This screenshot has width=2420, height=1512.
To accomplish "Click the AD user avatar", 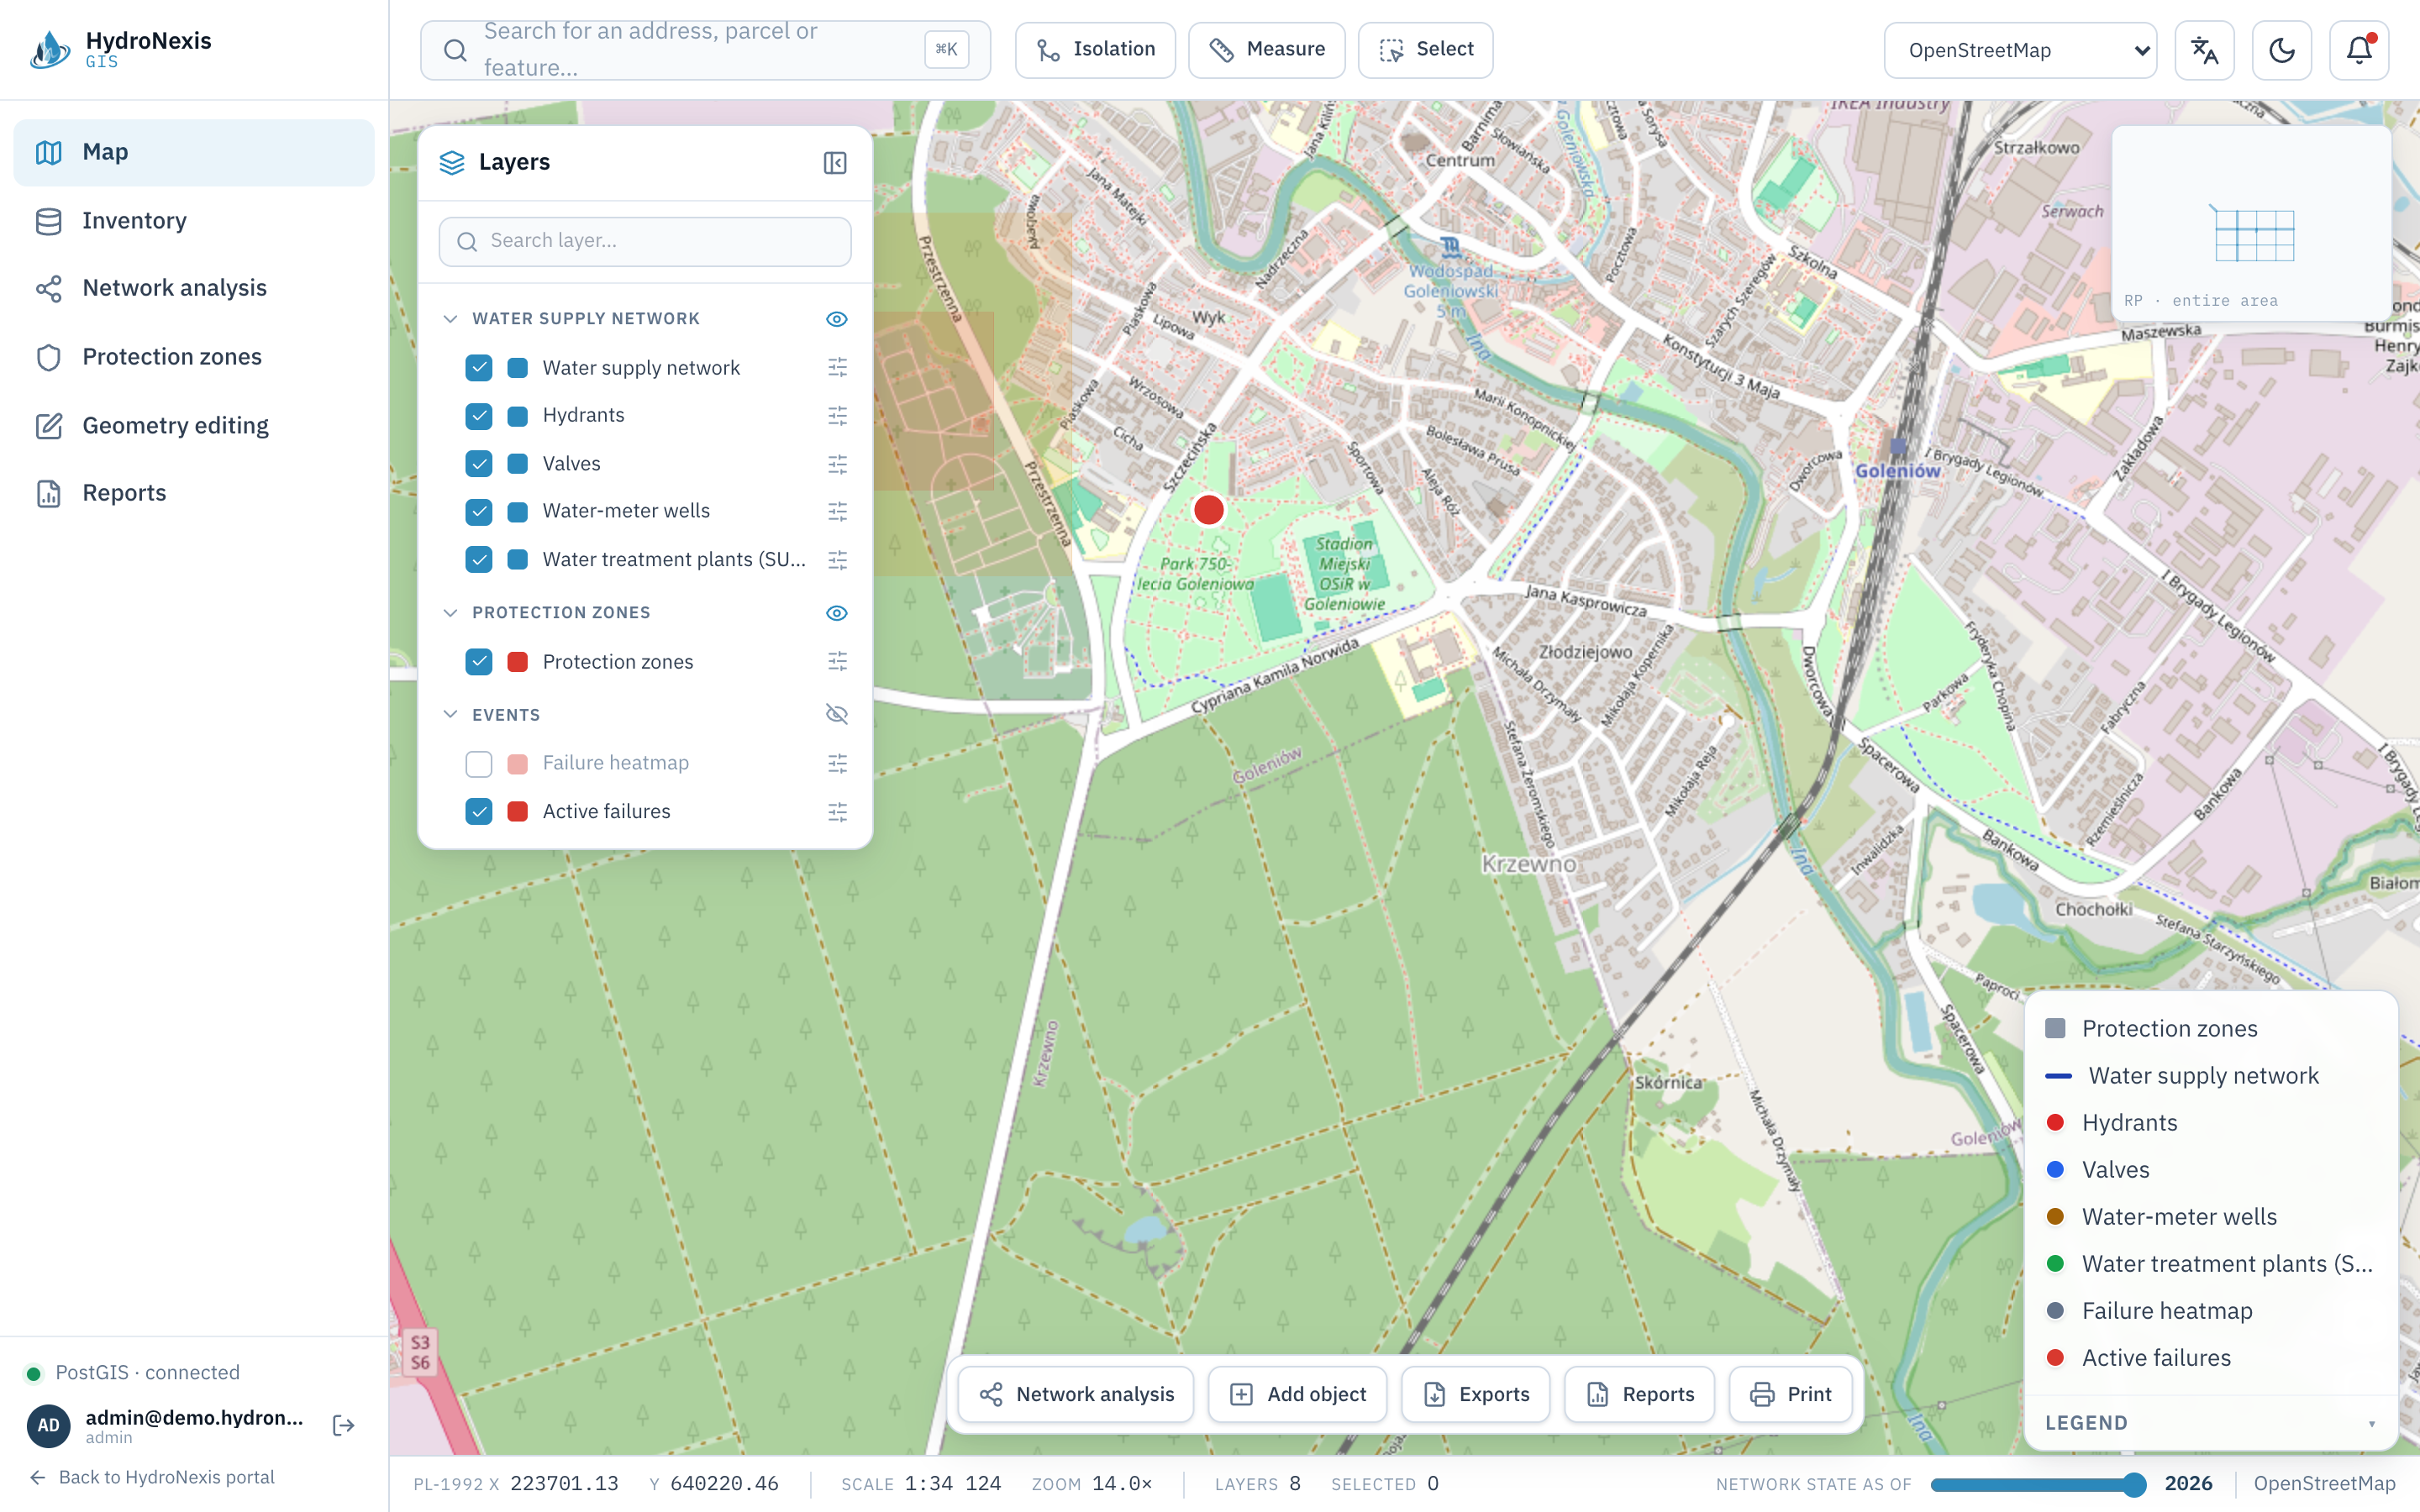I will (x=48, y=1425).
